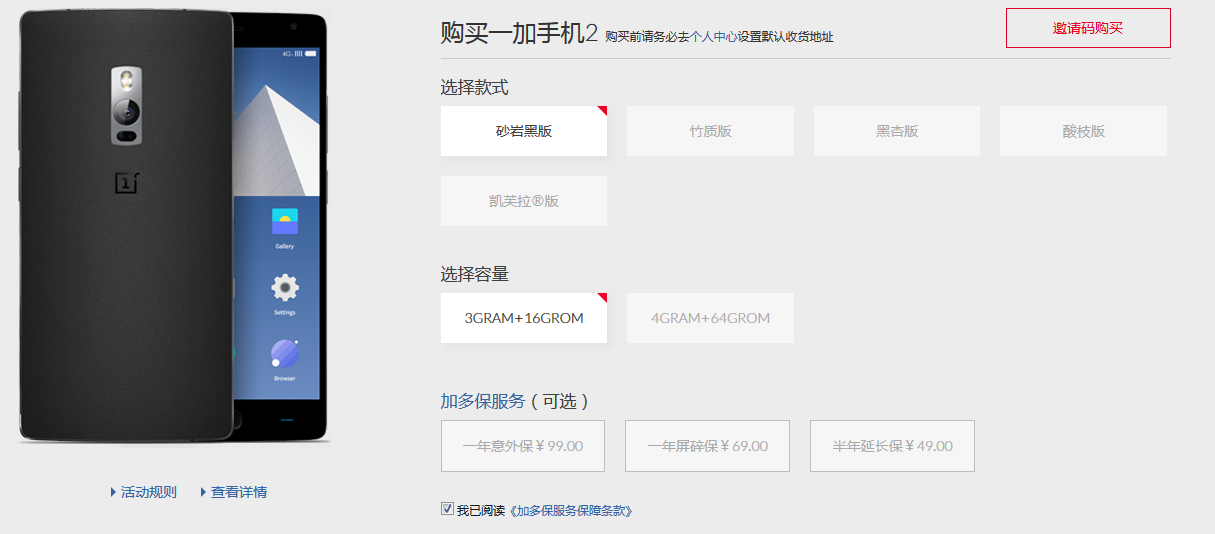
Task: Choose the 竹质版 style option
Action: 710,131
